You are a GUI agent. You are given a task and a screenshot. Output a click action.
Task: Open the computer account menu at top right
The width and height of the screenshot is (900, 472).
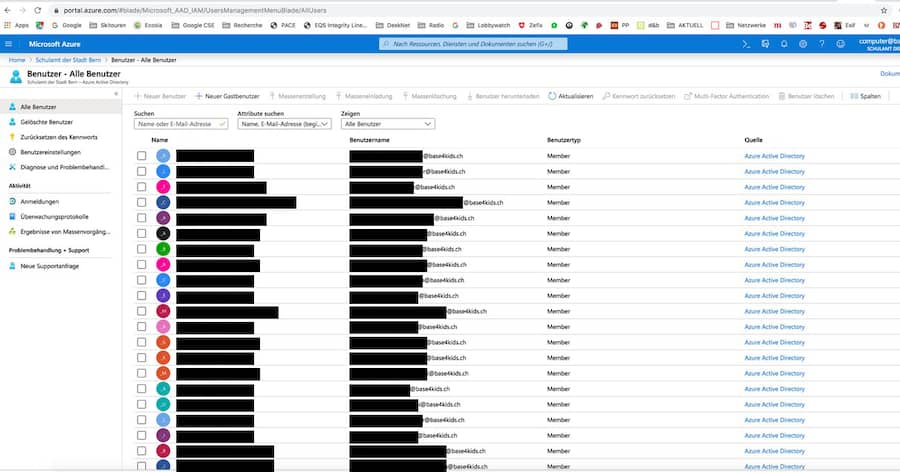879,44
